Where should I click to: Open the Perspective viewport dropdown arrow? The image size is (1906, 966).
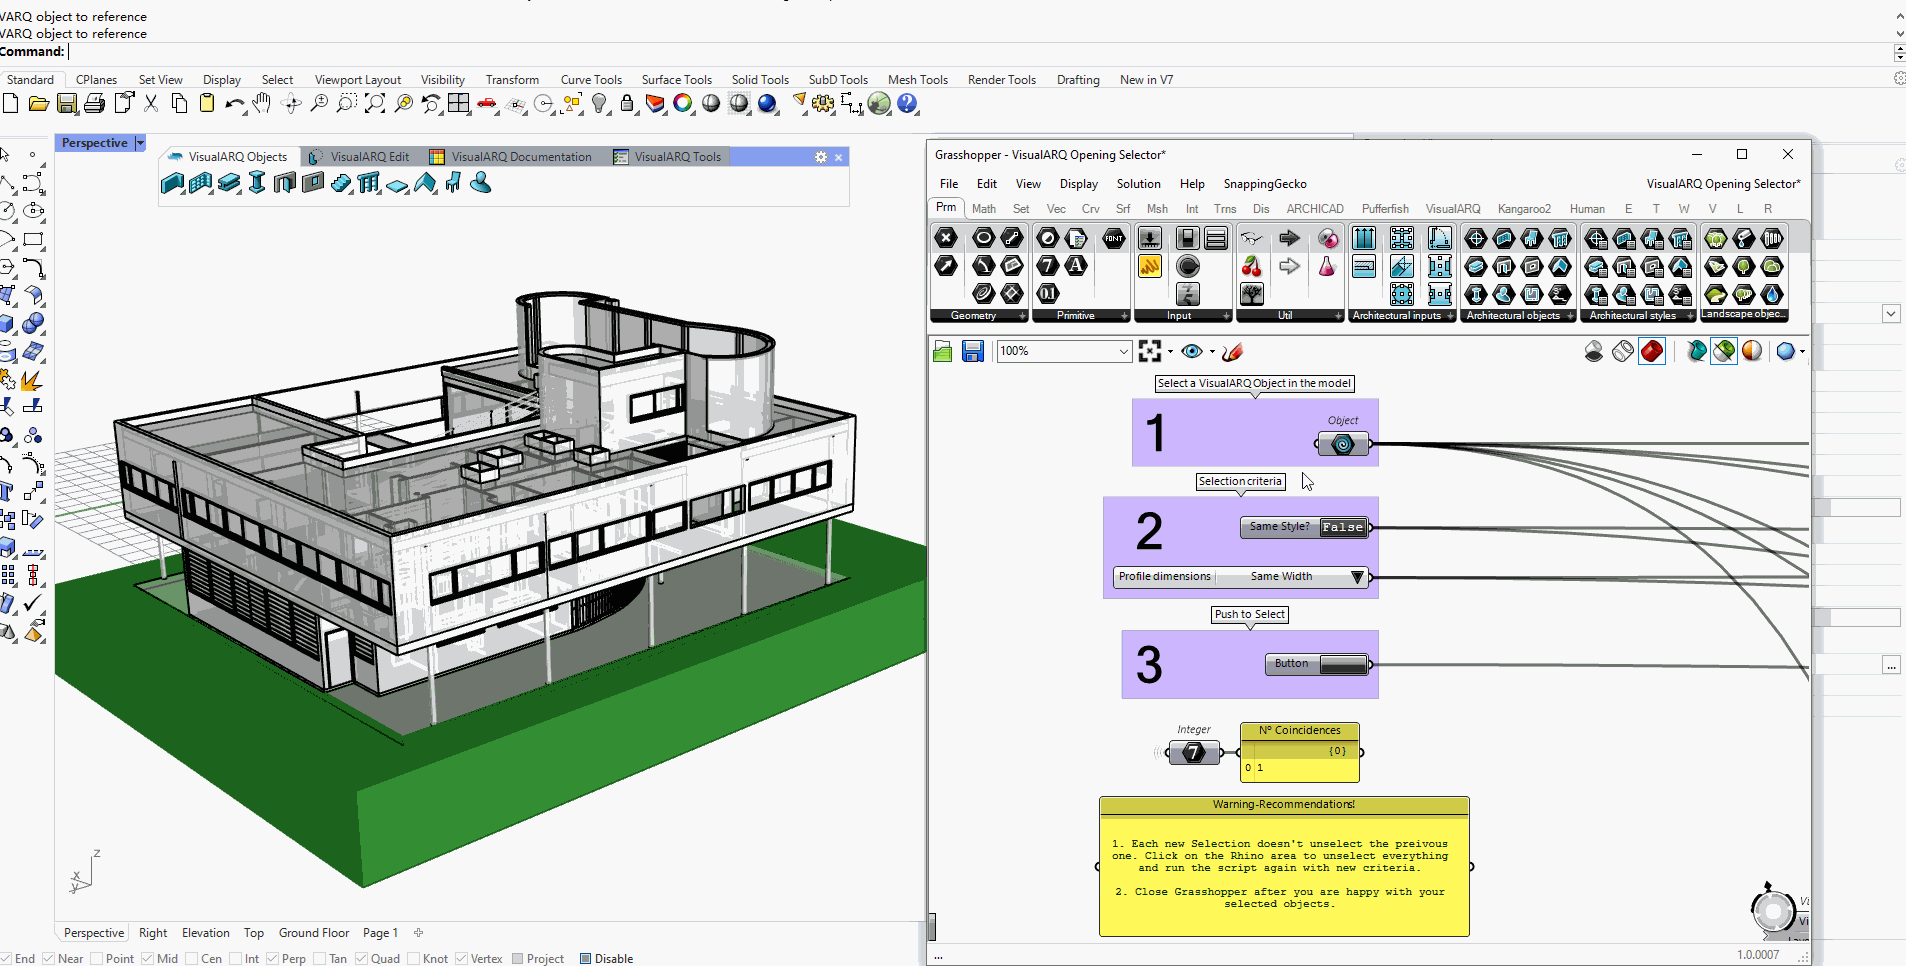[x=140, y=142]
